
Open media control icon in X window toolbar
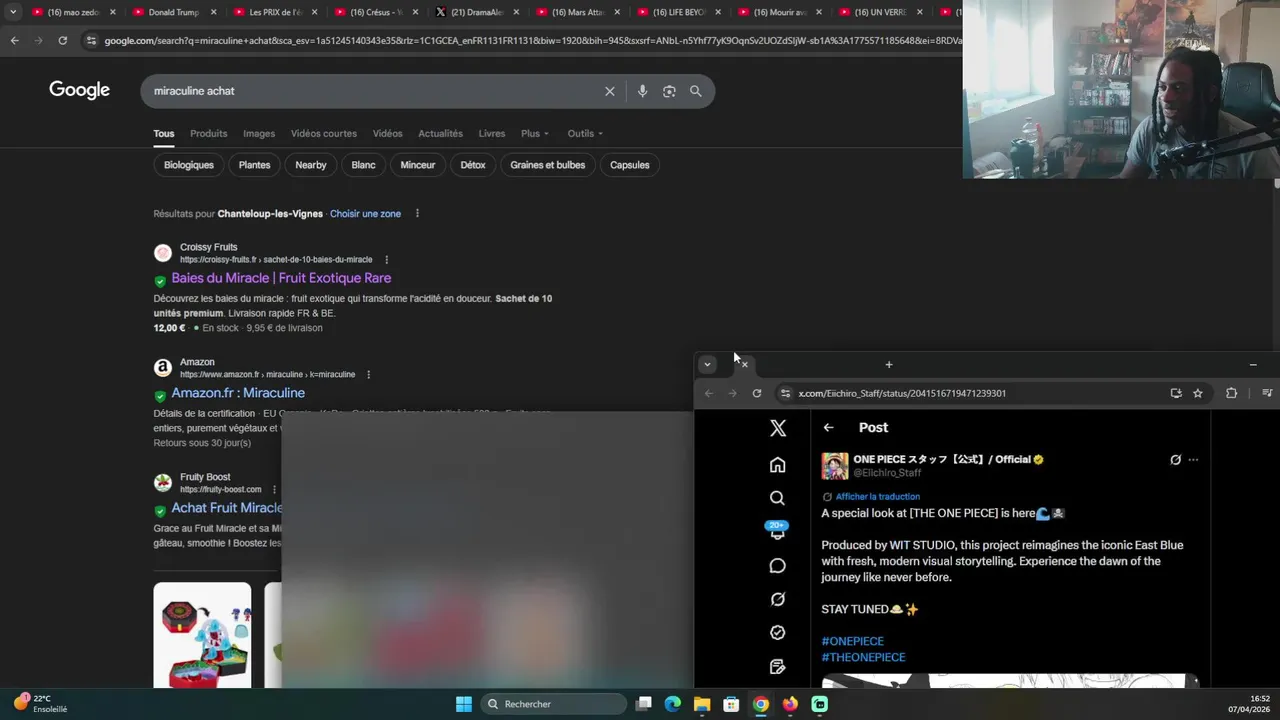1267,393
